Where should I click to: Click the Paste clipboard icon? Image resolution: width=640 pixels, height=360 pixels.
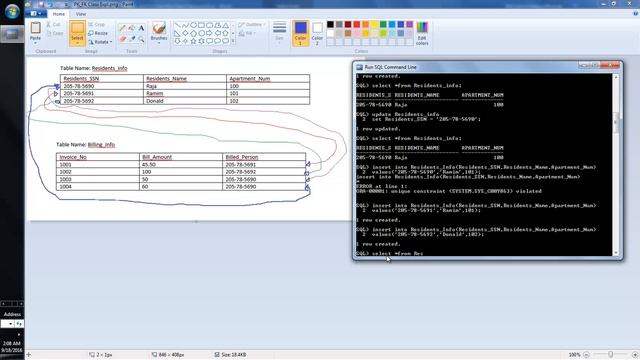pos(36,28)
